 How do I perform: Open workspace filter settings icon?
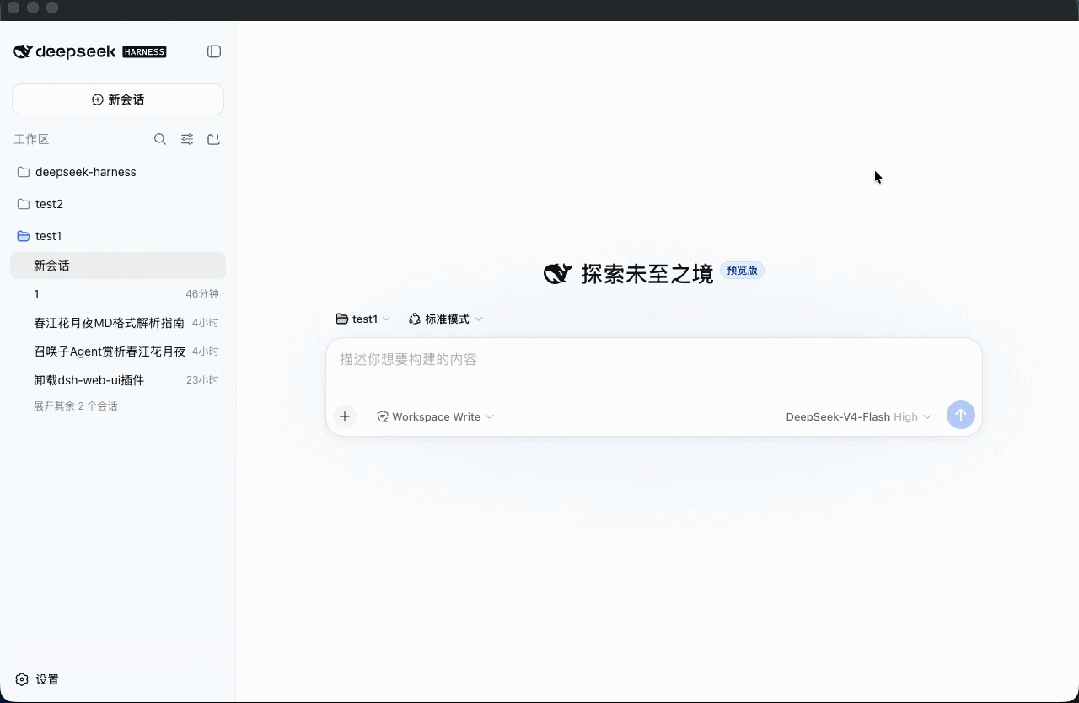click(186, 140)
